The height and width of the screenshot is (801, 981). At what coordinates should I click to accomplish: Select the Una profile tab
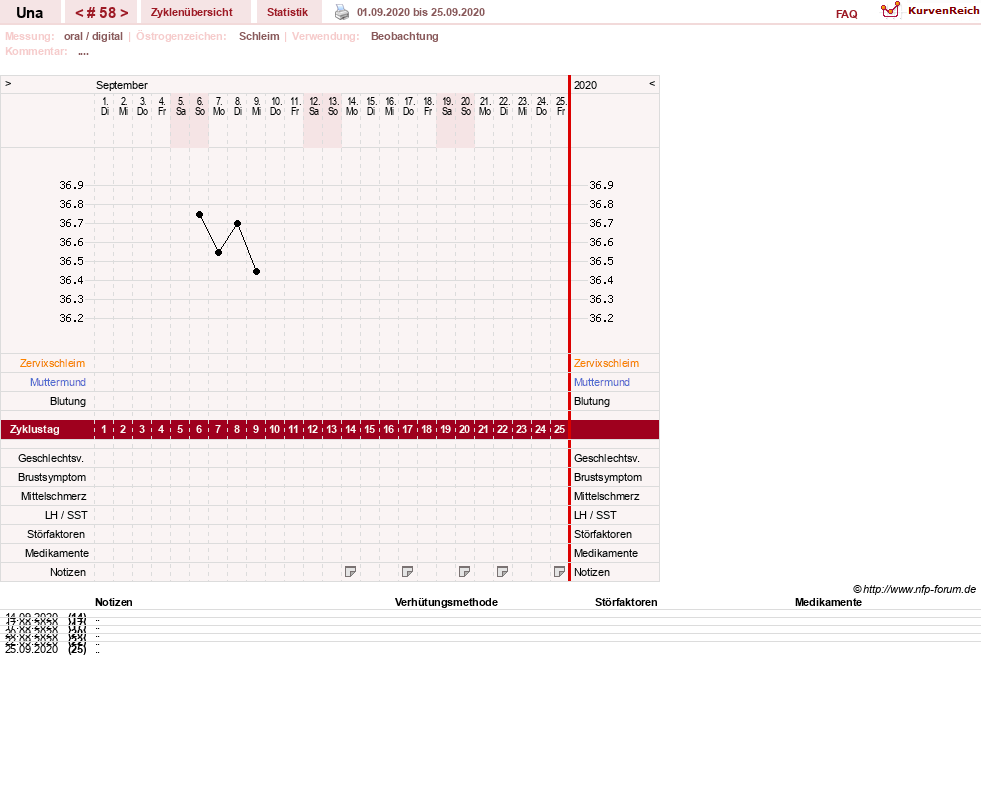click(x=29, y=13)
